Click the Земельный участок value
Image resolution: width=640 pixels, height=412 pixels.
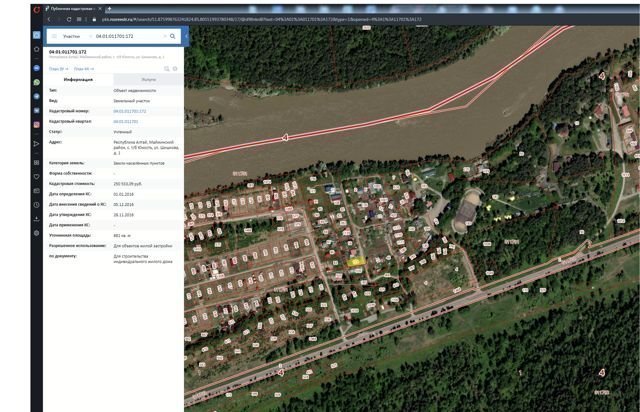coord(131,100)
